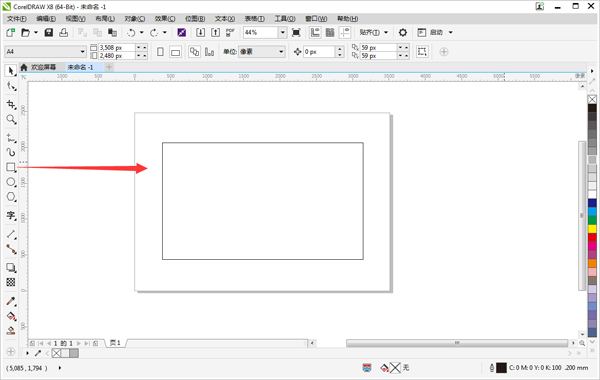Go to the Page 1 tab
The height and width of the screenshot is (380, 600).
(115, 343)
